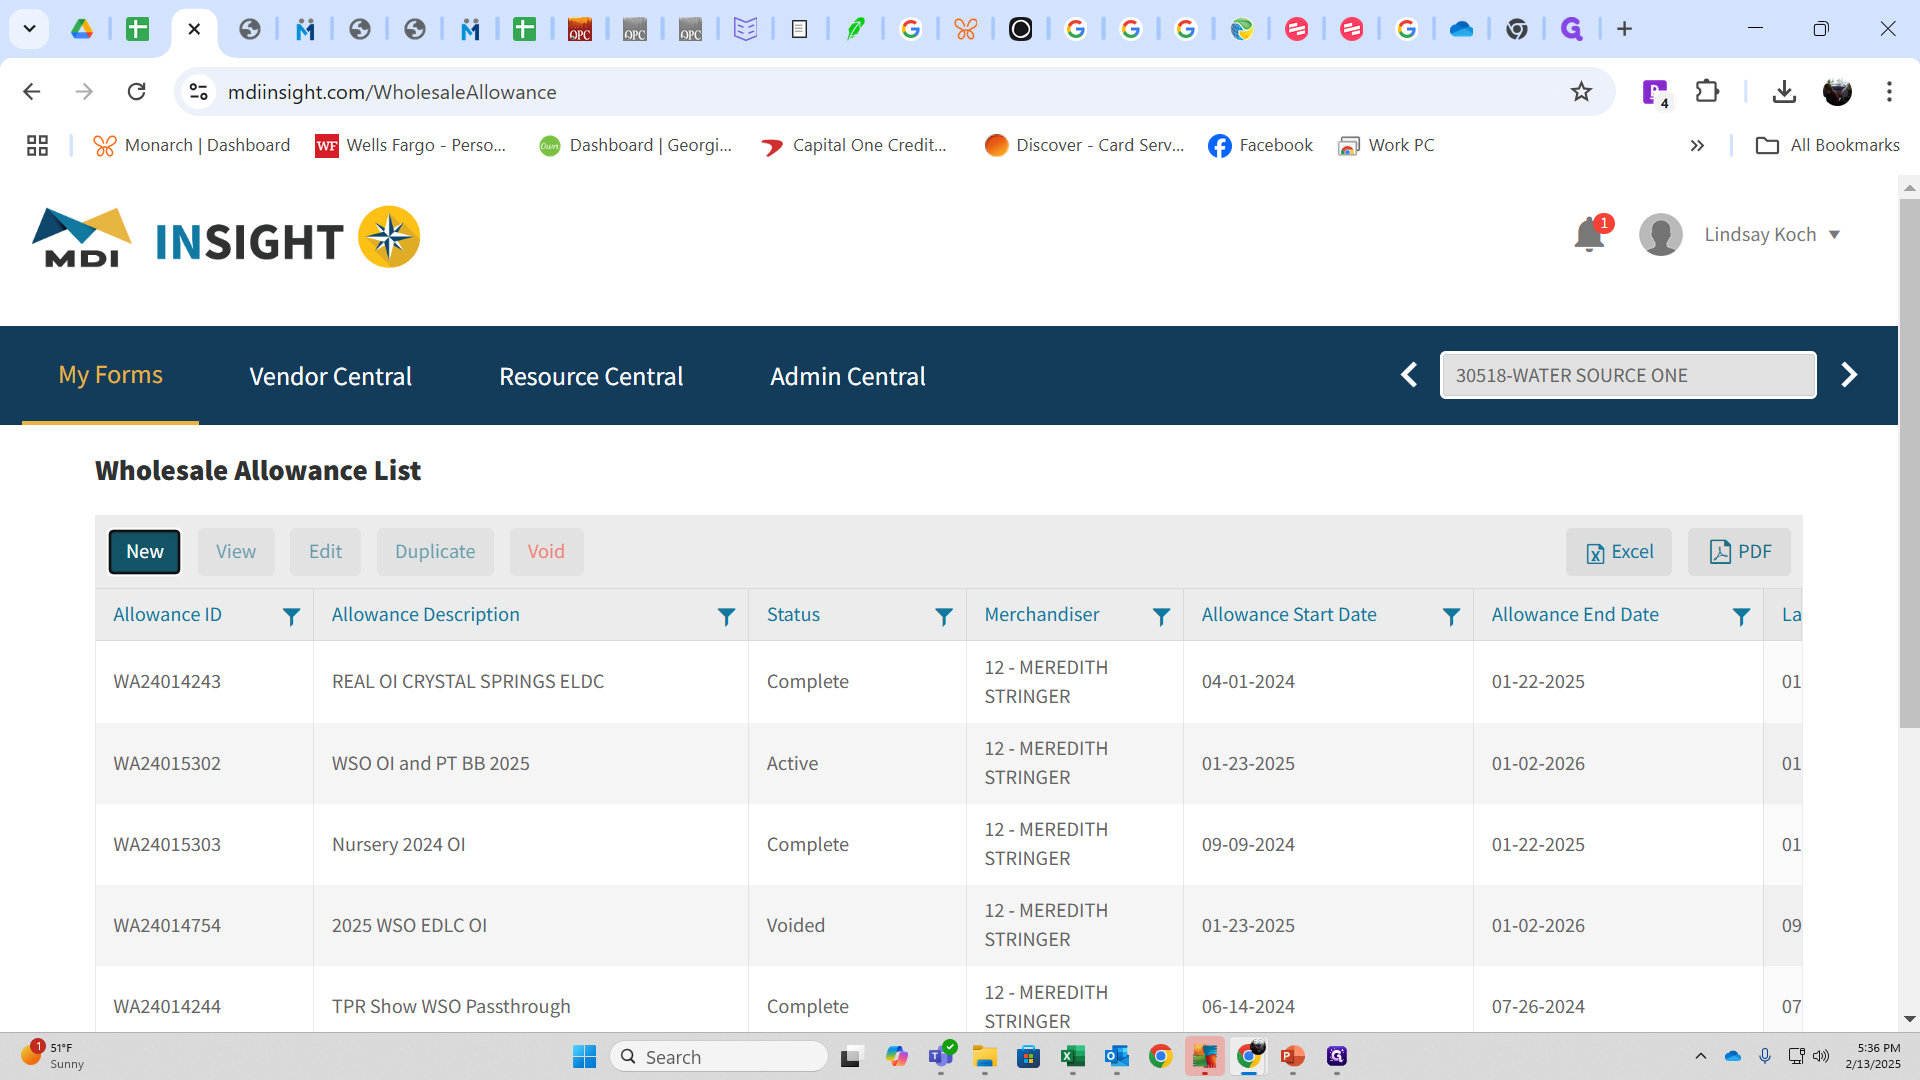Open a new browser tab

click(x=1624, y=29)
